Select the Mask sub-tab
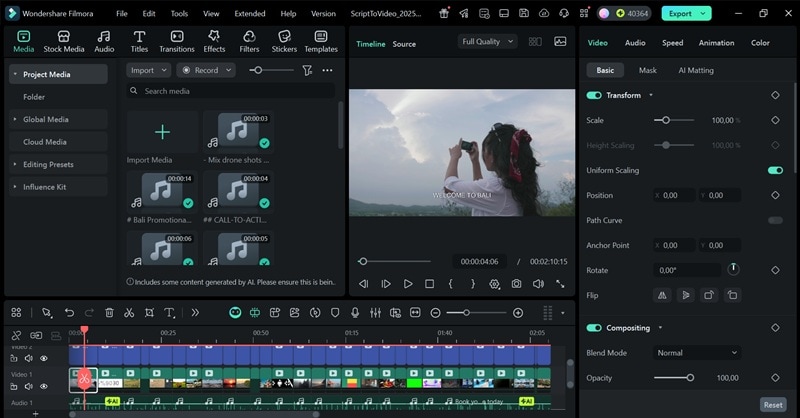Screen dimensions: 800x418 tap(647, 70)
